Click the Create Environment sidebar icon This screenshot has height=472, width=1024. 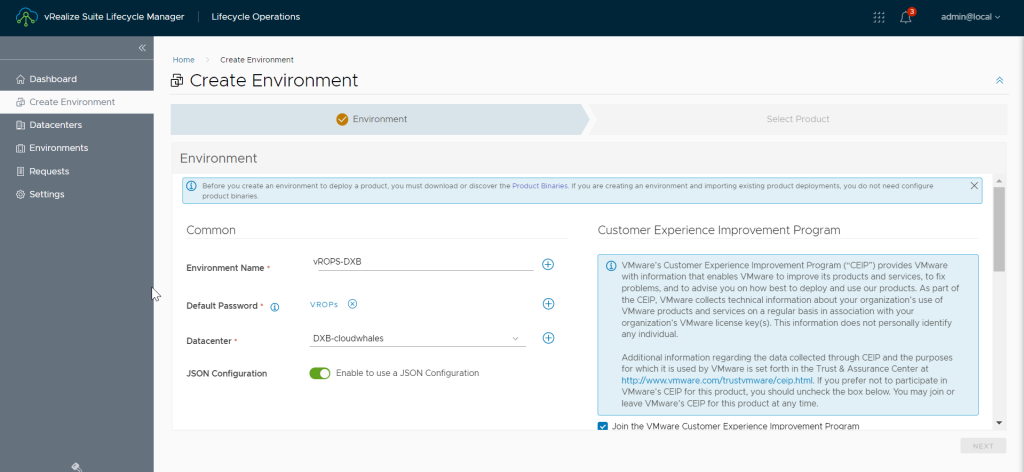(20, 102)
